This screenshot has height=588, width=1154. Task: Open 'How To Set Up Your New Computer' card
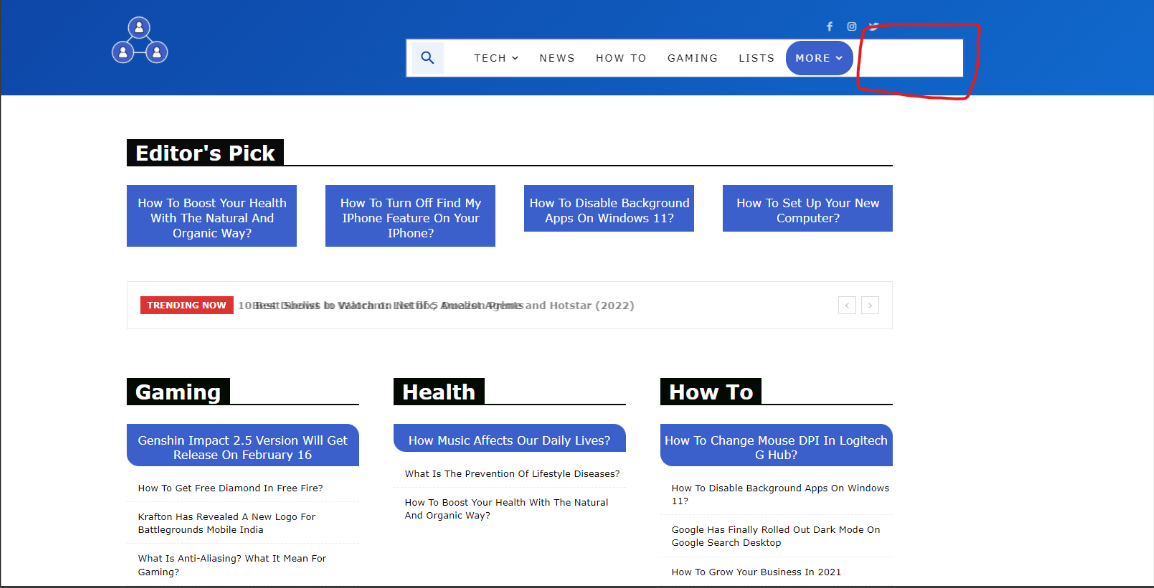coord(808,209)
